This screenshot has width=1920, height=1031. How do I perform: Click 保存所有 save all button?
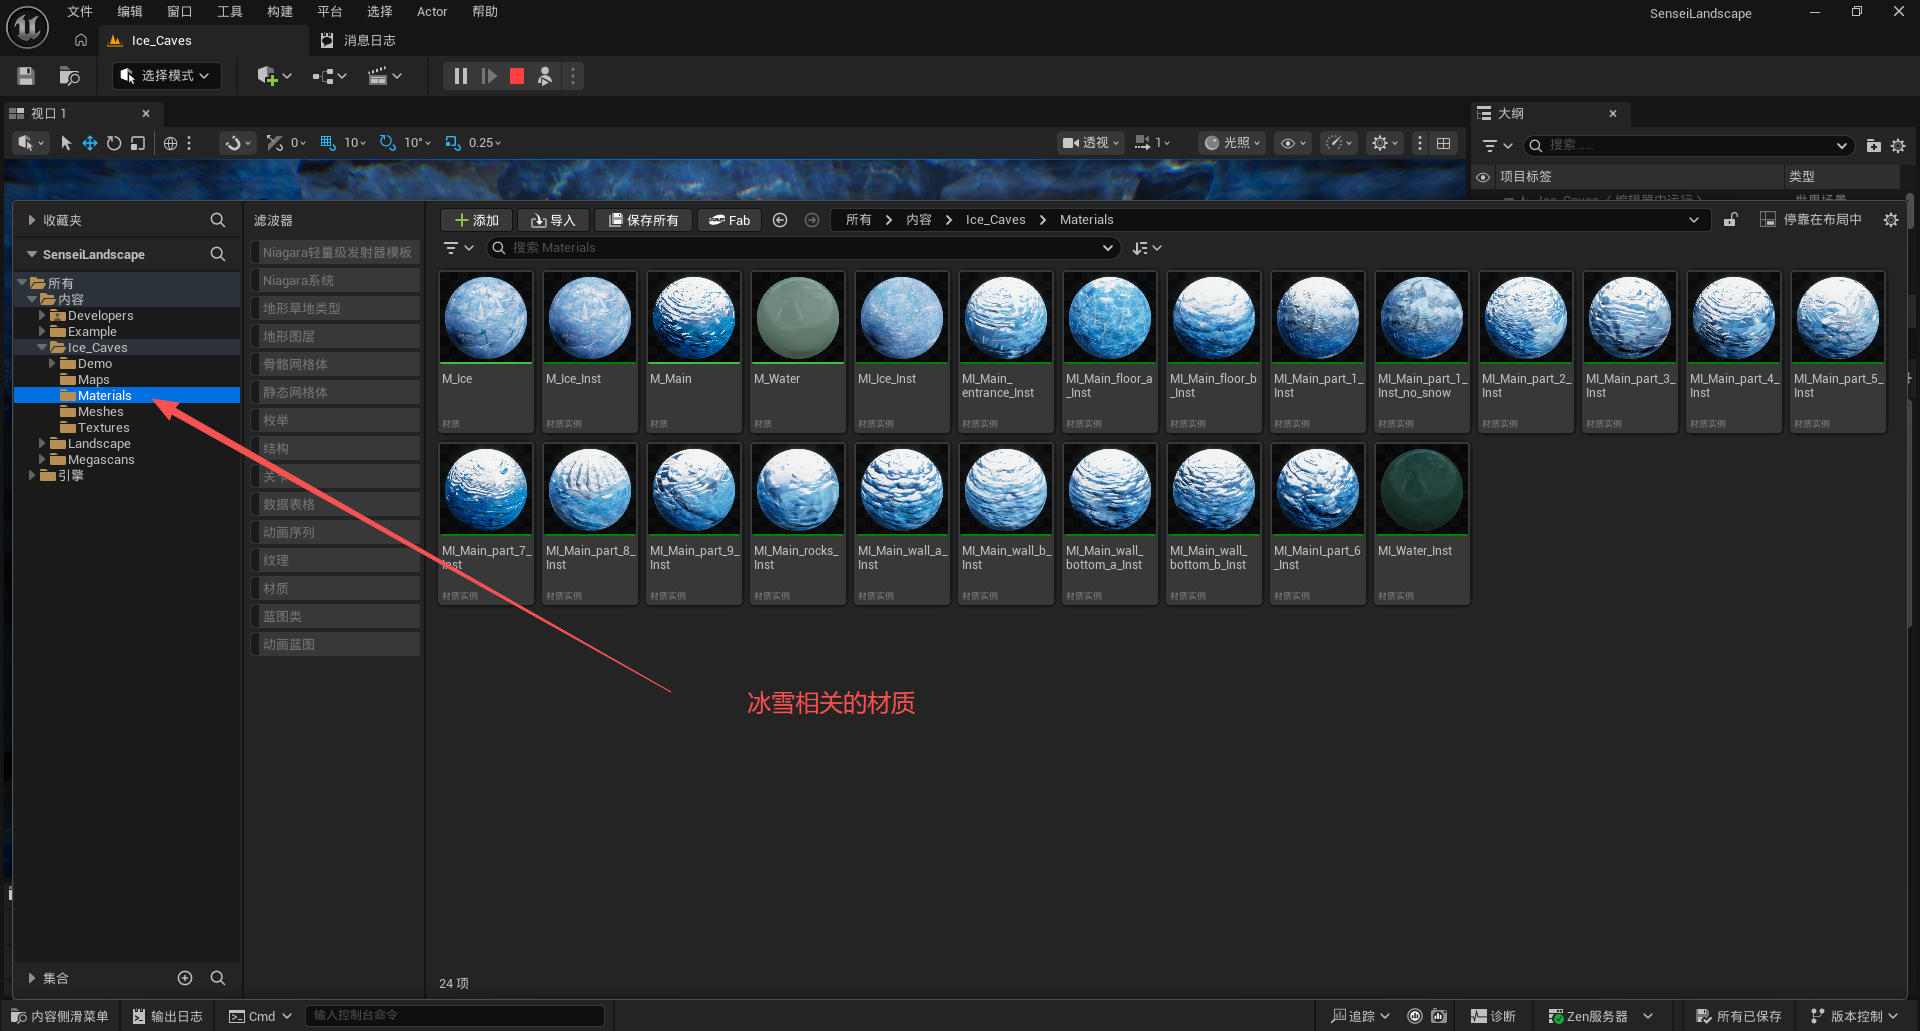(x=643, y=220)
